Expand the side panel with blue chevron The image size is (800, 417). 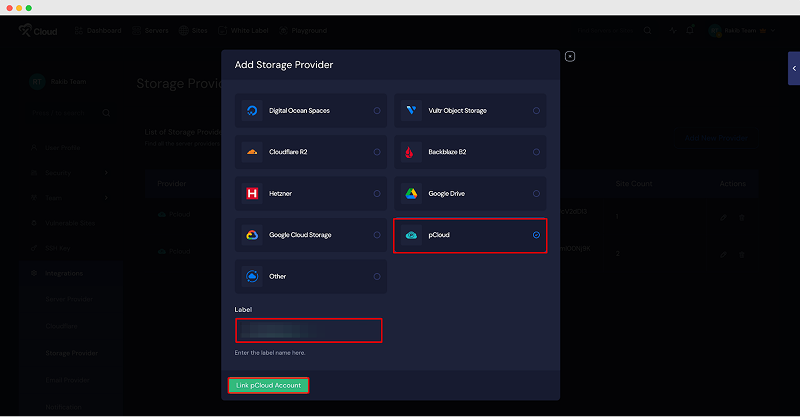(x=793, y=68)
